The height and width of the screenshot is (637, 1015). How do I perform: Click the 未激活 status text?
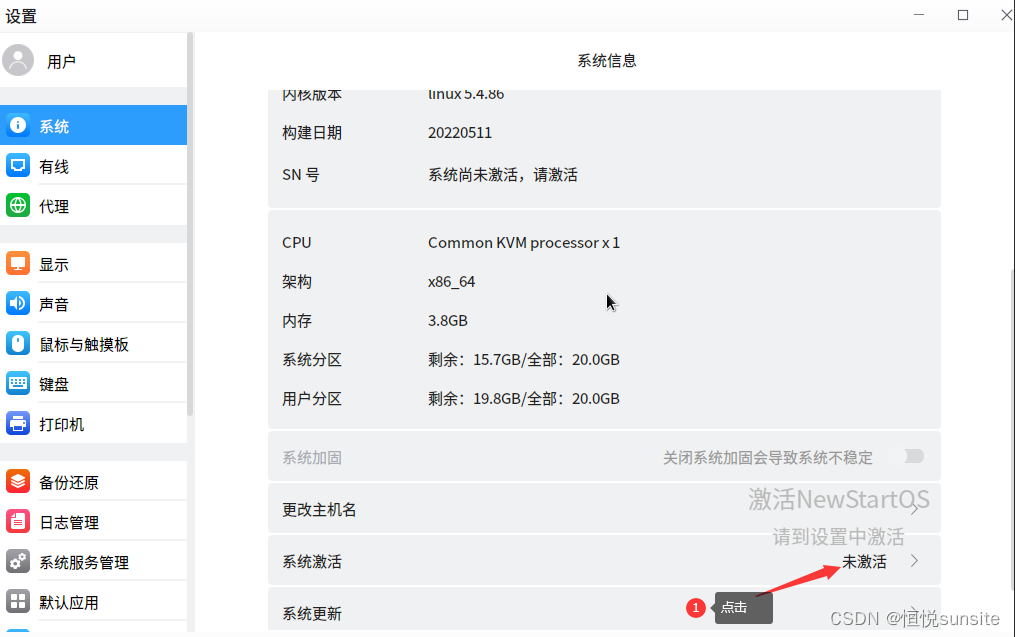864,561
